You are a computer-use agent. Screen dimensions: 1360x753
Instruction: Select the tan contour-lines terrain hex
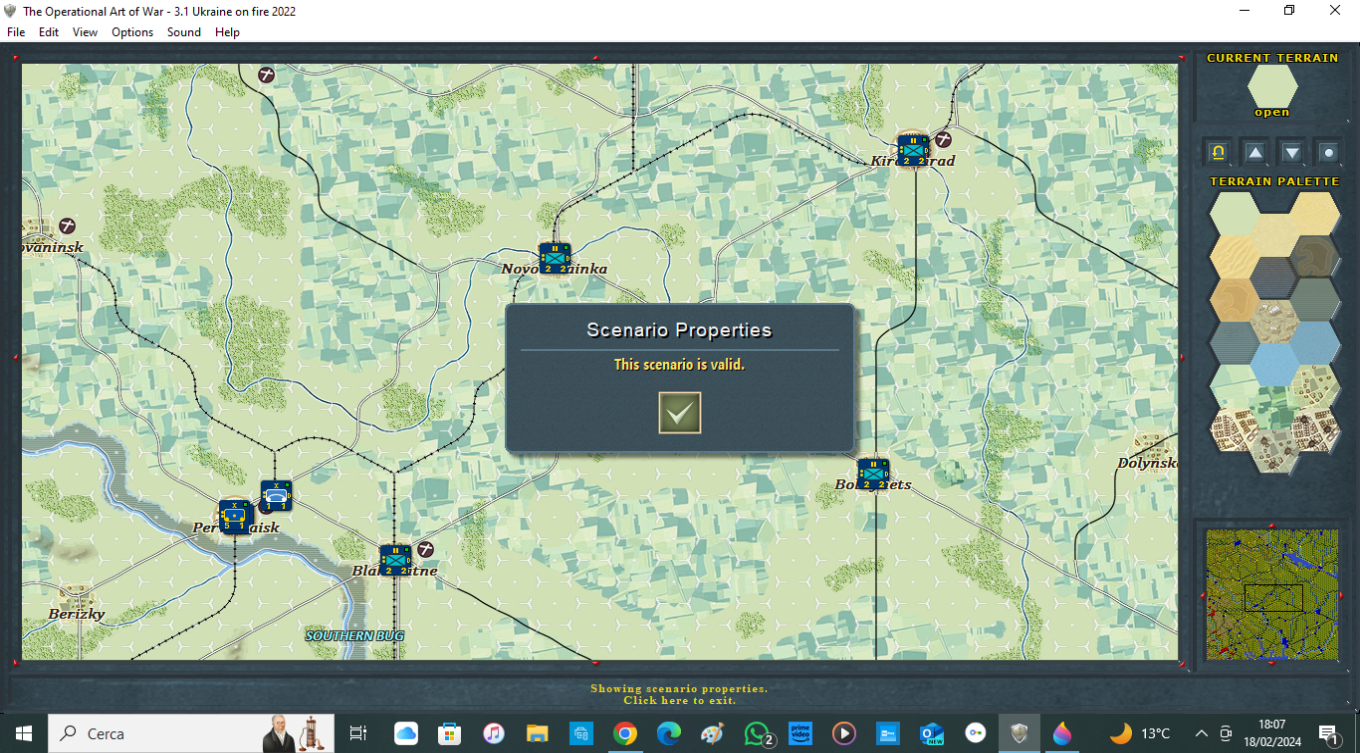[x=1234, y=300]
